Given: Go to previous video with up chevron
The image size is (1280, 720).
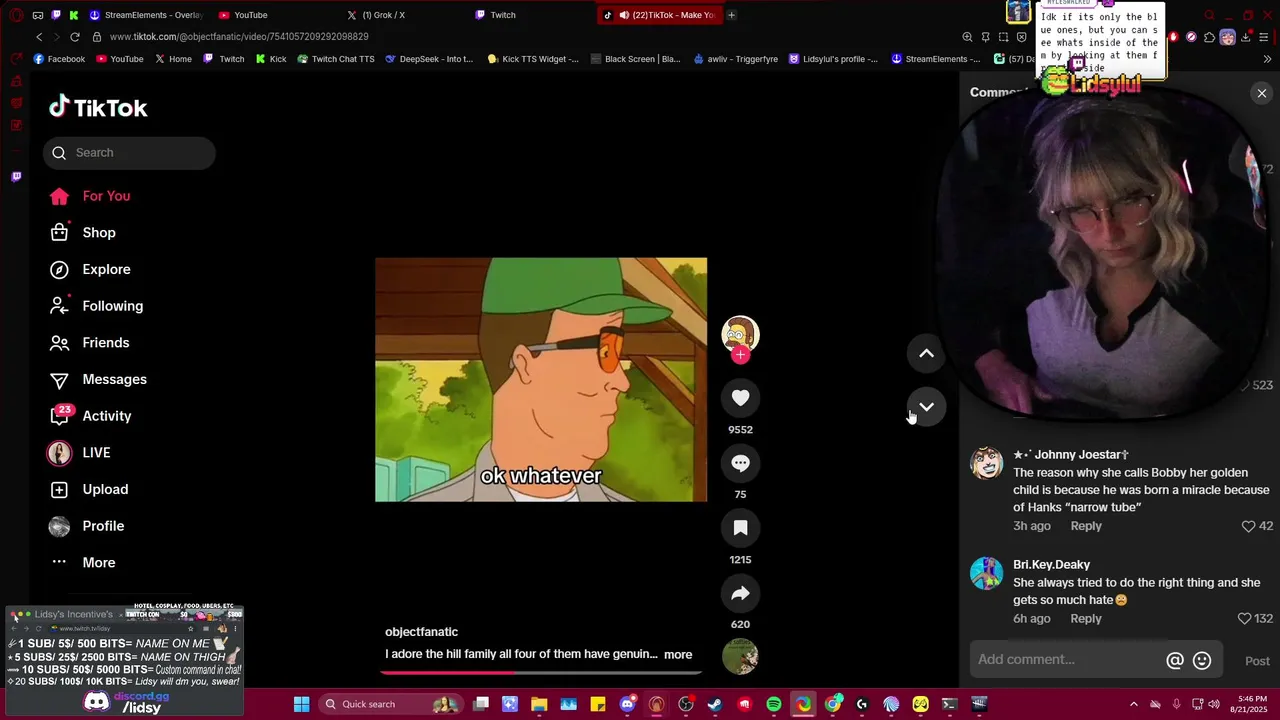Looking at the screenshot, I should tap(926, 353).
